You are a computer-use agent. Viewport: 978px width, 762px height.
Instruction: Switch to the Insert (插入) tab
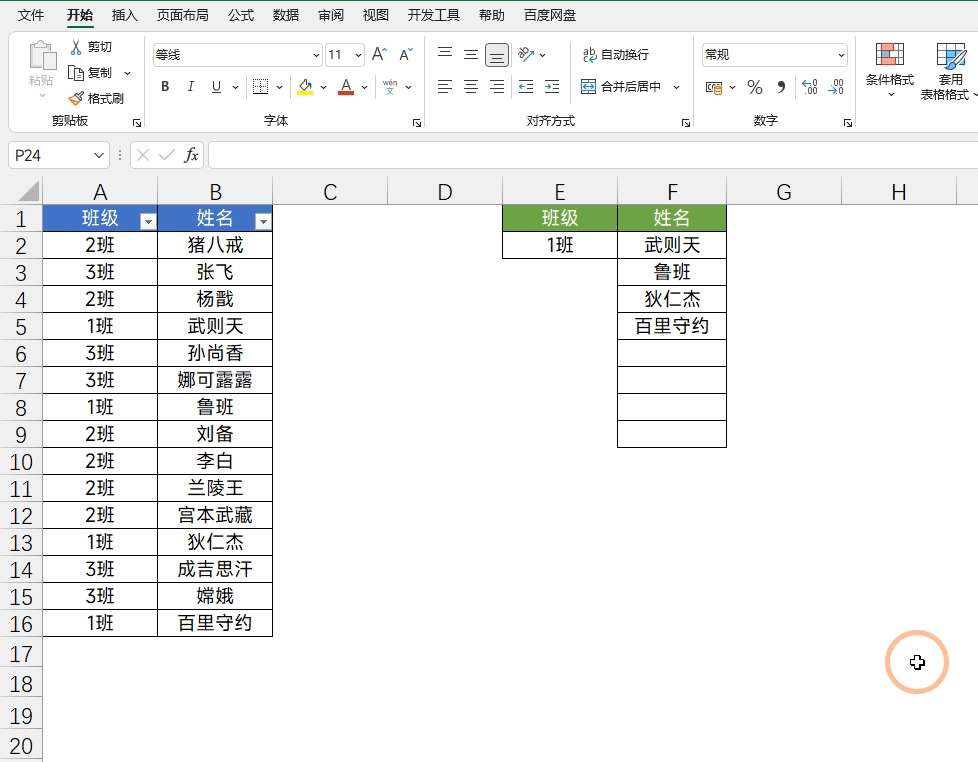point(124,15)
